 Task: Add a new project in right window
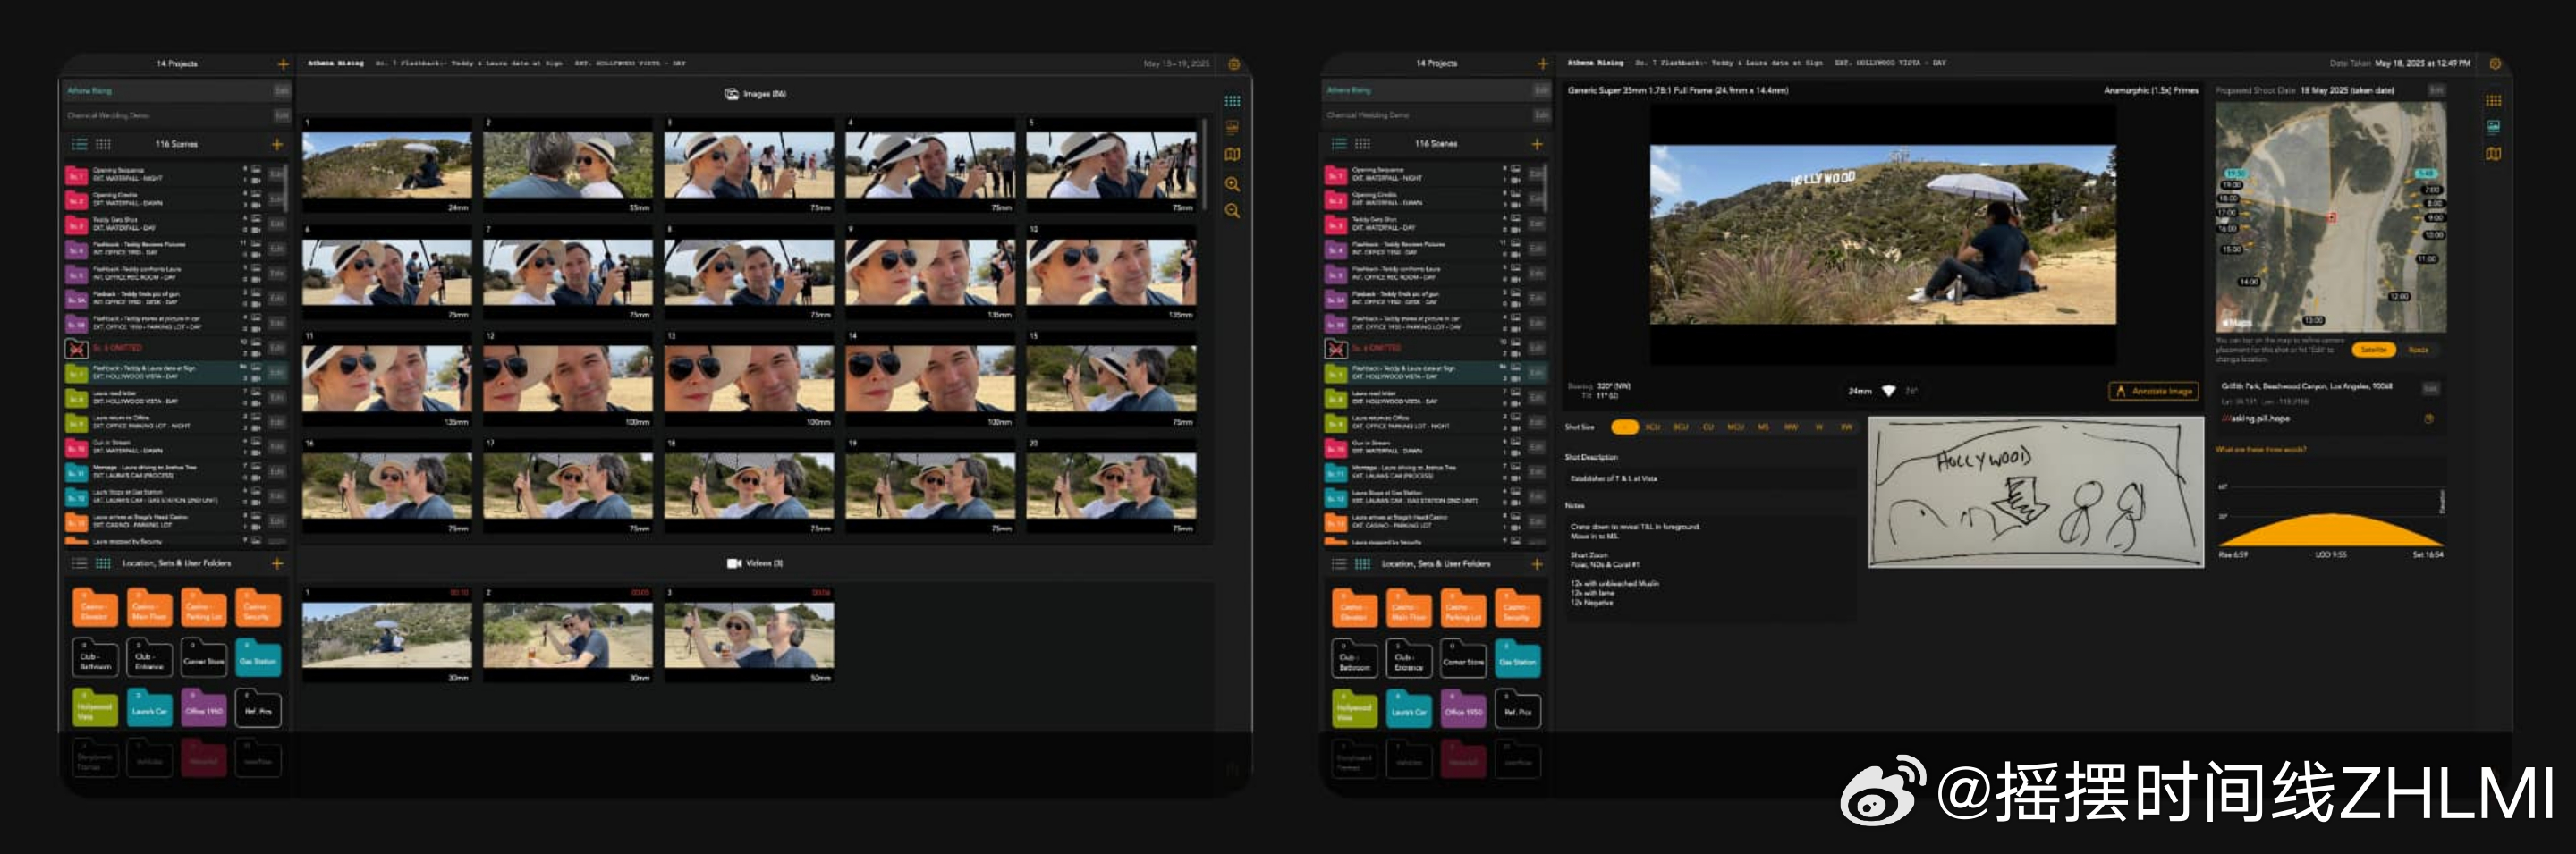pyautogui.click(x=1542, y=64)
